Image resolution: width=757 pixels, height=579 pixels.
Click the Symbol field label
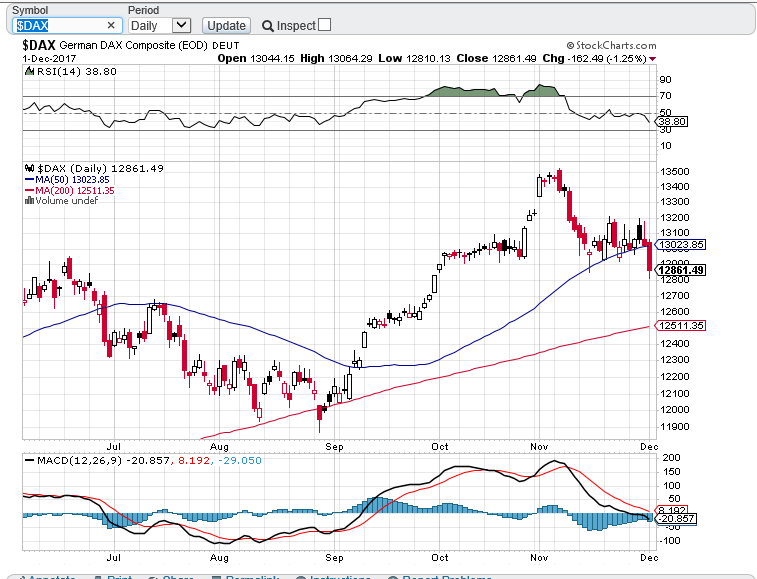30,10
